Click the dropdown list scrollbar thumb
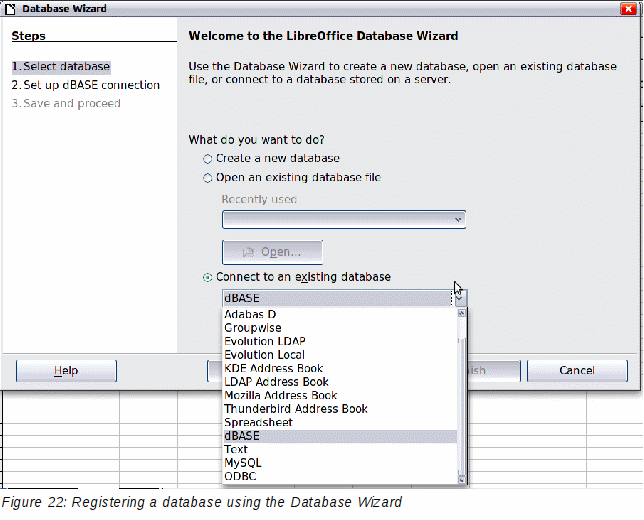Image resolution: width=644 pixels, height=520 pixels. coord(462,405)
